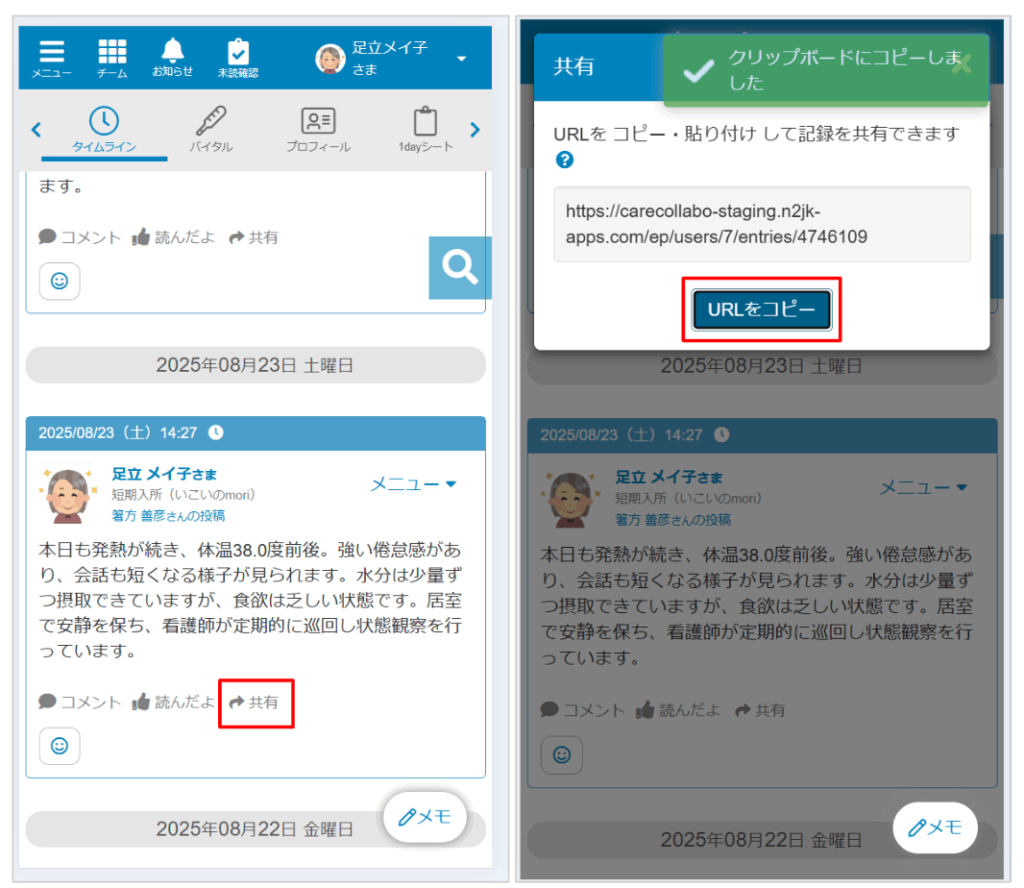Open the お知らせ bell notifications

[x=173, y=58]
